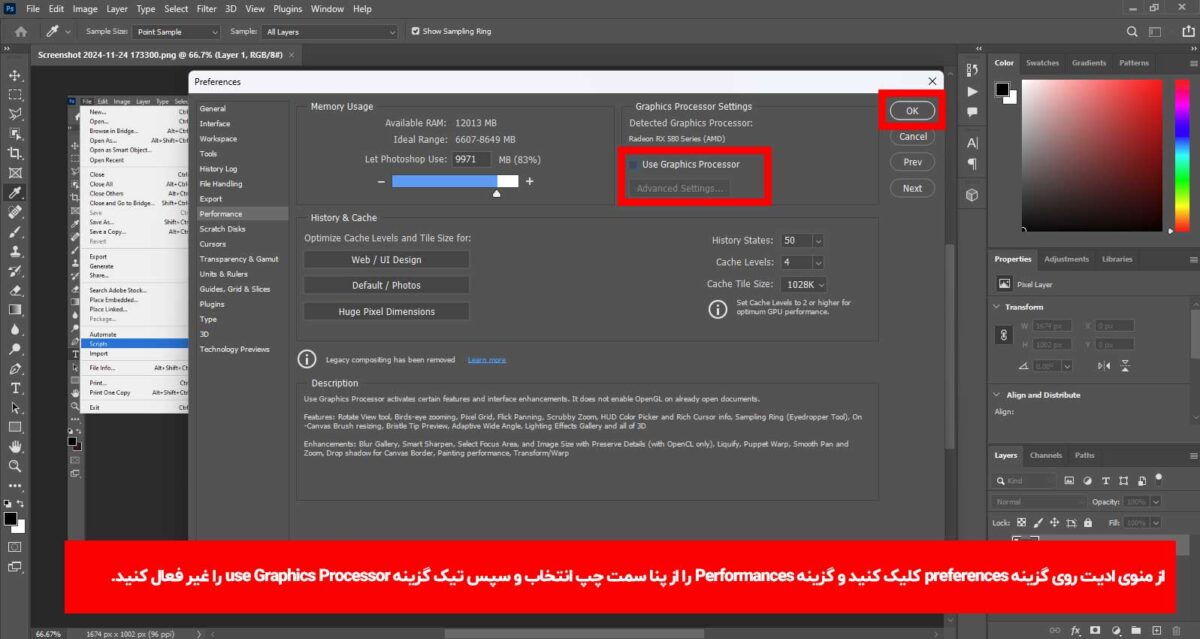Screen dimensions: 1200x639
Task: Select the Clone Stamp tool
Action: tap(15, 251)
